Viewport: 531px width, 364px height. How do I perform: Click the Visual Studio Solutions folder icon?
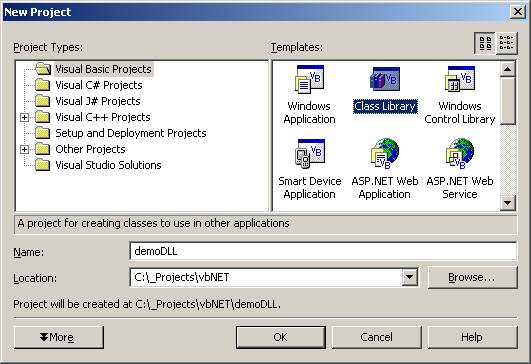click(43, 165)
